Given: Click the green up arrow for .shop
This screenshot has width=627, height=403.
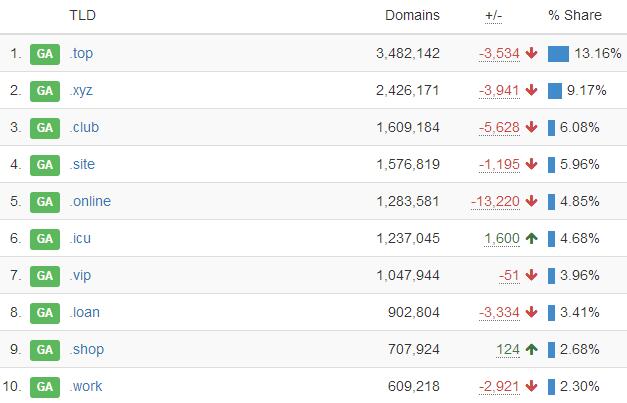Looking at the screenshot, I should (x=531, y=349).
